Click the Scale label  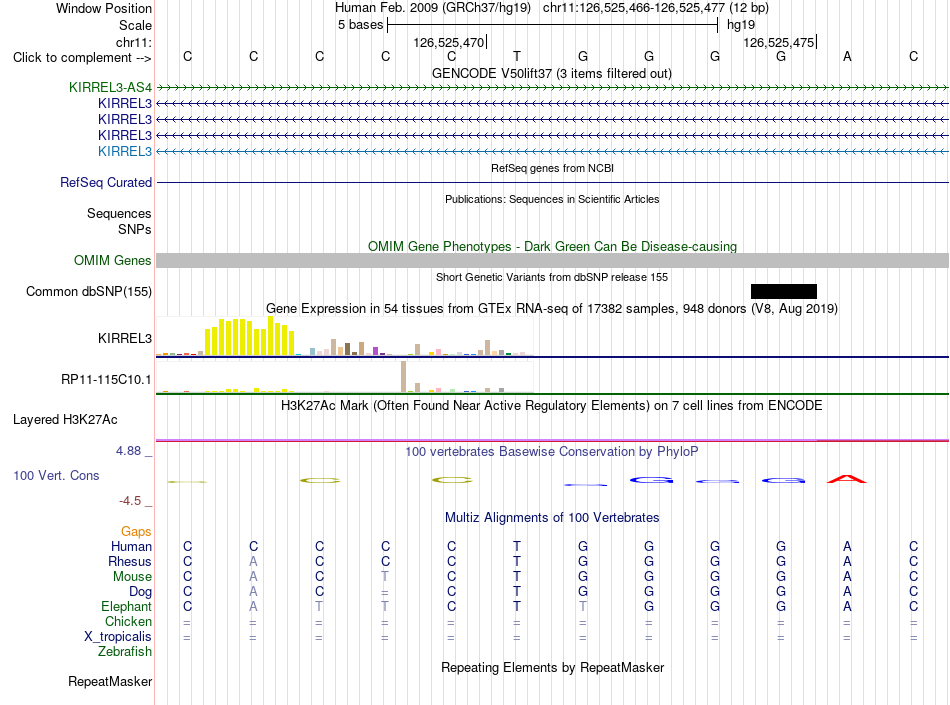[135, 25]
